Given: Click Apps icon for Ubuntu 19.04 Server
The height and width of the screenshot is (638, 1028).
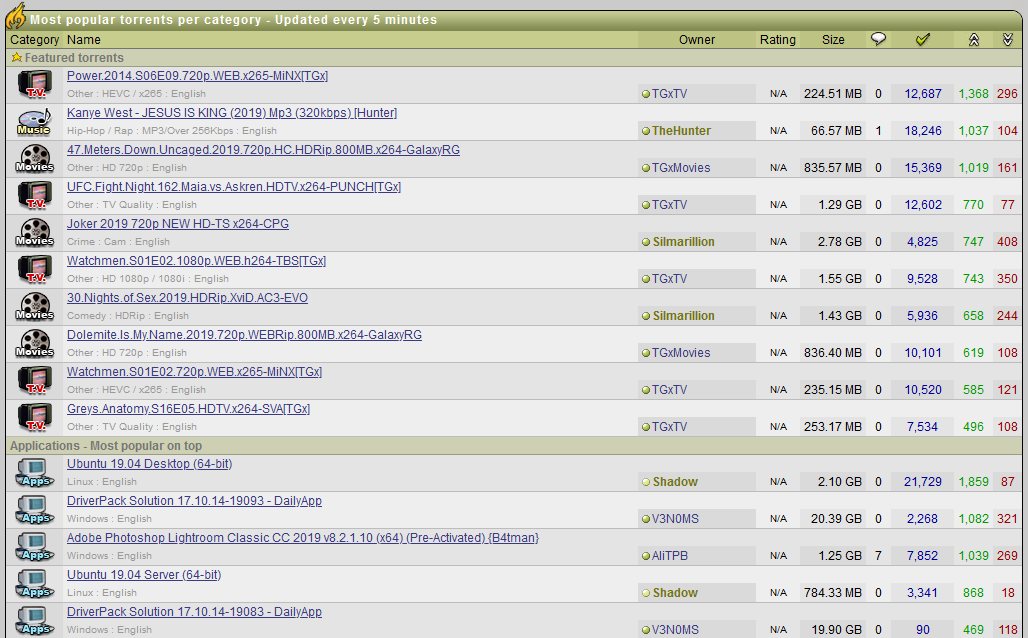Looking at the screenshot, I should (34, 584).
